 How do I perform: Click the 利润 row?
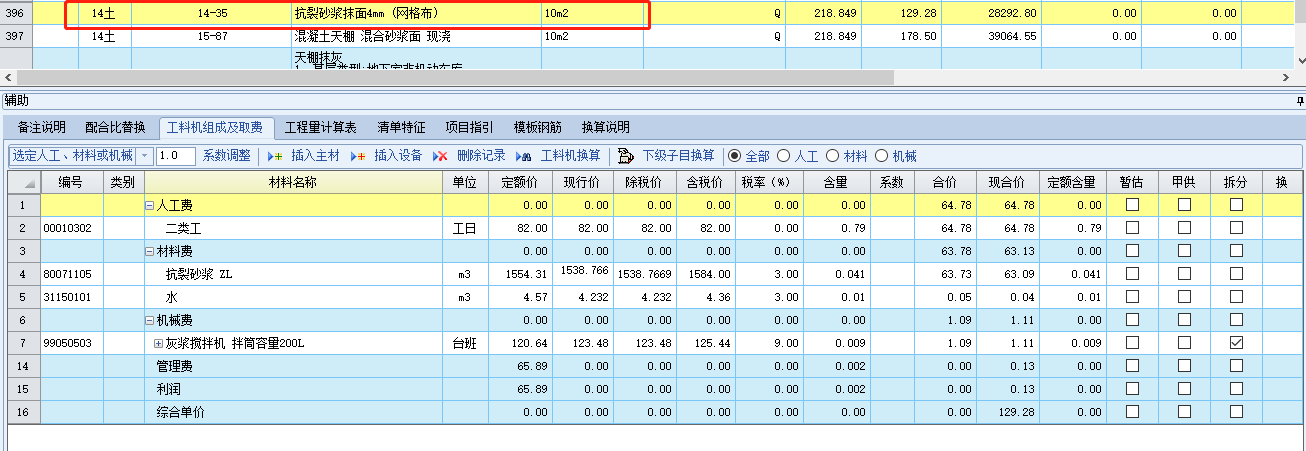[x=653, y=389]
